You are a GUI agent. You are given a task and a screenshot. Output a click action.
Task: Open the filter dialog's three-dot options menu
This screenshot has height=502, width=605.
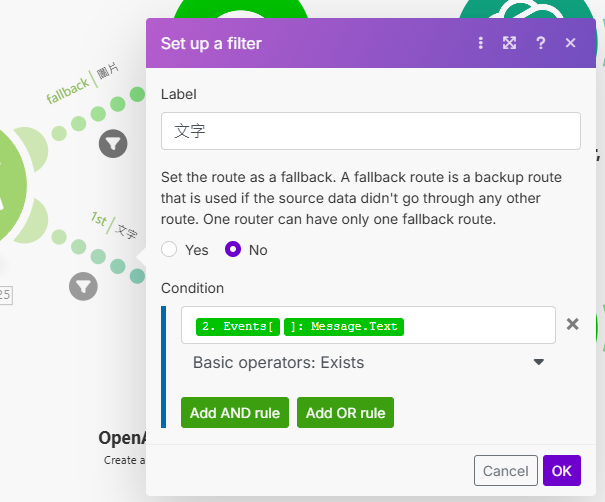click(x=481, y=43)
